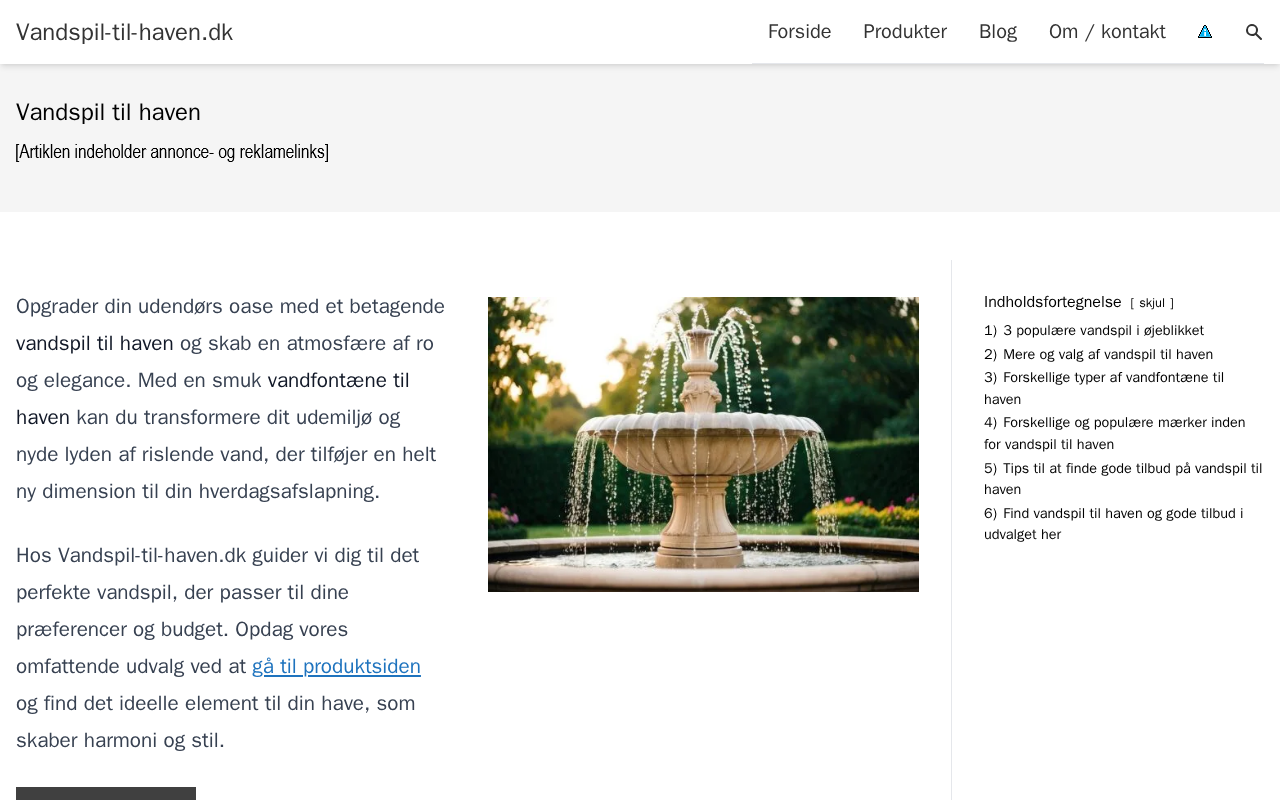Open the search magnifier icon
Screen dimensions: 1280x800
click(1254, 32)
